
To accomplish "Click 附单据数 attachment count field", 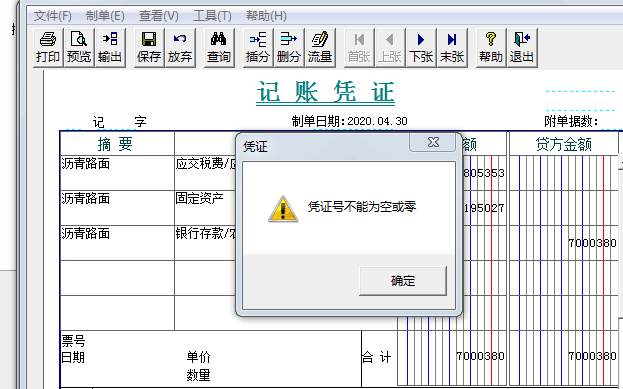I will (x=571, y=121).
